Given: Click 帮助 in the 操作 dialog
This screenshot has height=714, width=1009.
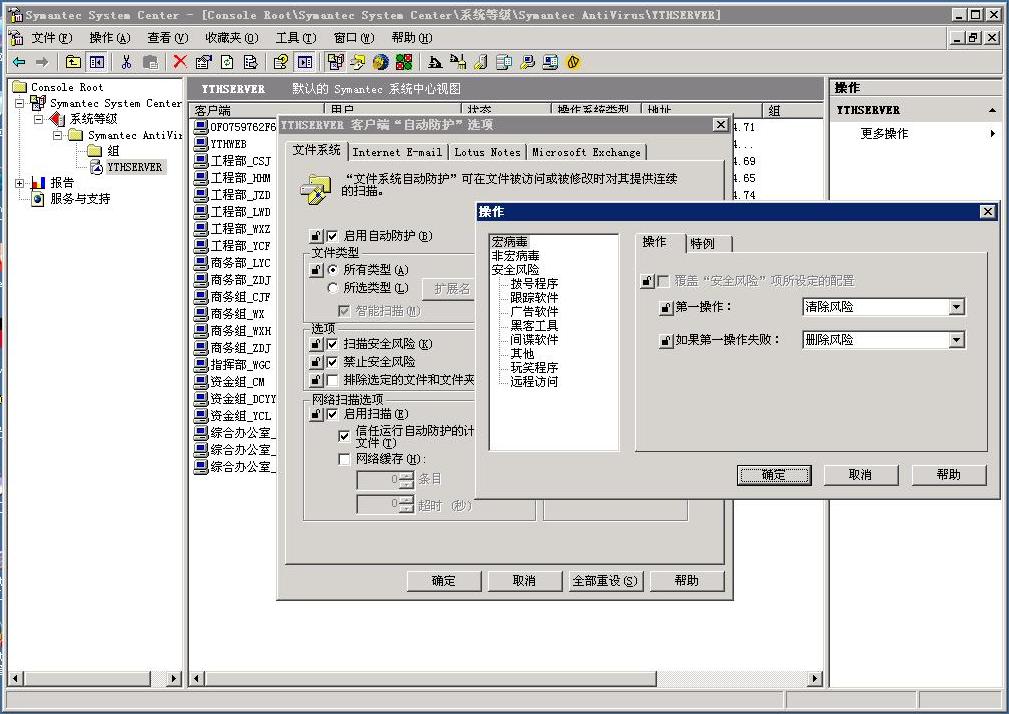Looking at the screenshot, I should point(949,475).
